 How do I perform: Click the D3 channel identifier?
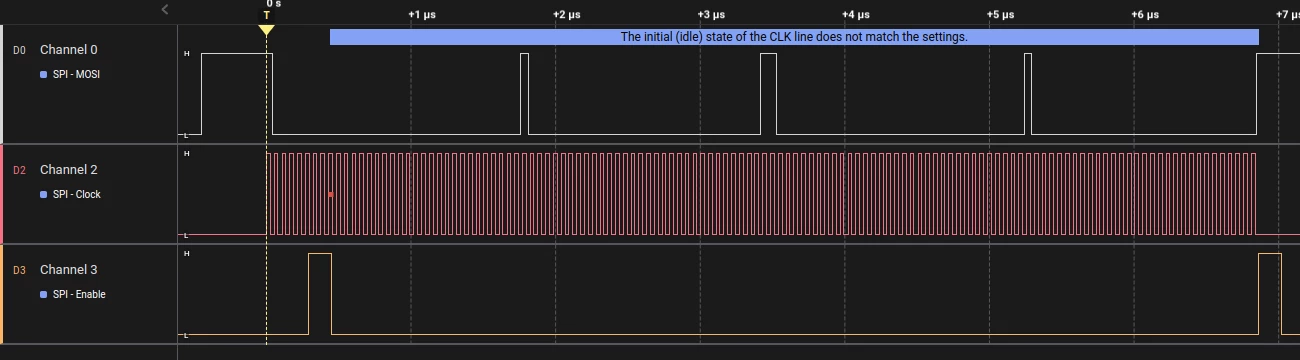pyautogui.click(x=19, y=270)
